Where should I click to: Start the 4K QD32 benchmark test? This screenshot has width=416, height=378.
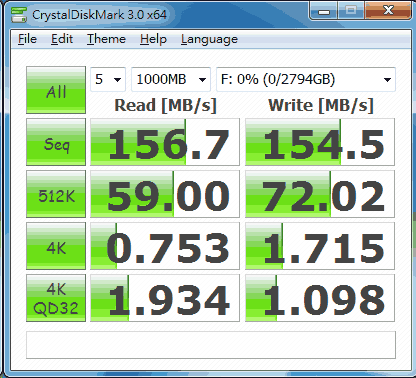coord(56,298)
